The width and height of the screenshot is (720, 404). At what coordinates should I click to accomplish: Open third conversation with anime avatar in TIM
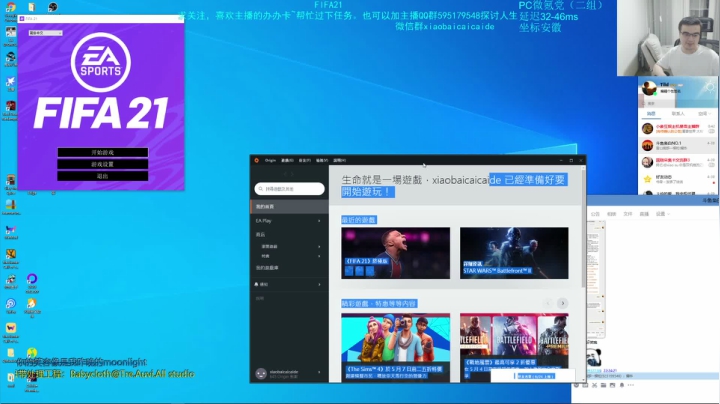(677, 163)
